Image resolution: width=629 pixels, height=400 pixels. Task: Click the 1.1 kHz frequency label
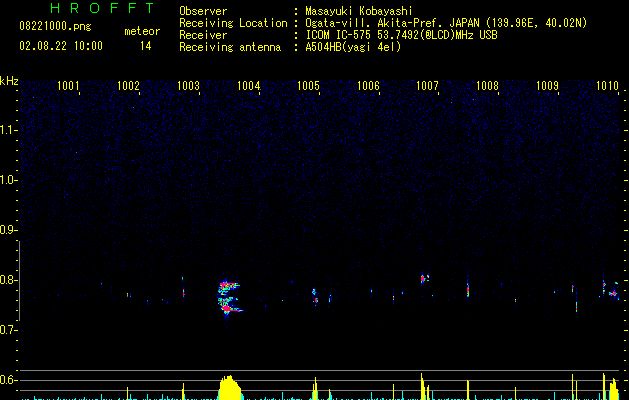point(8,130)
